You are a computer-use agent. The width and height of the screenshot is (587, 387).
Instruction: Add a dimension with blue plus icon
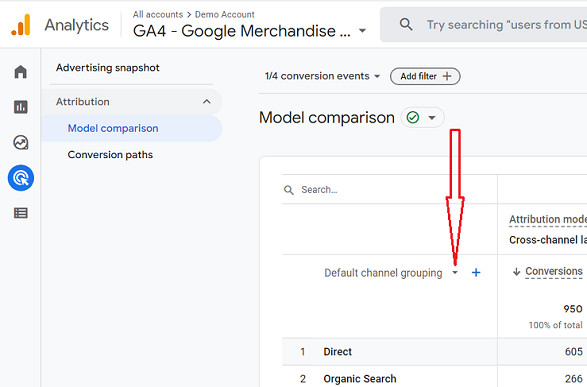point(476,272)
